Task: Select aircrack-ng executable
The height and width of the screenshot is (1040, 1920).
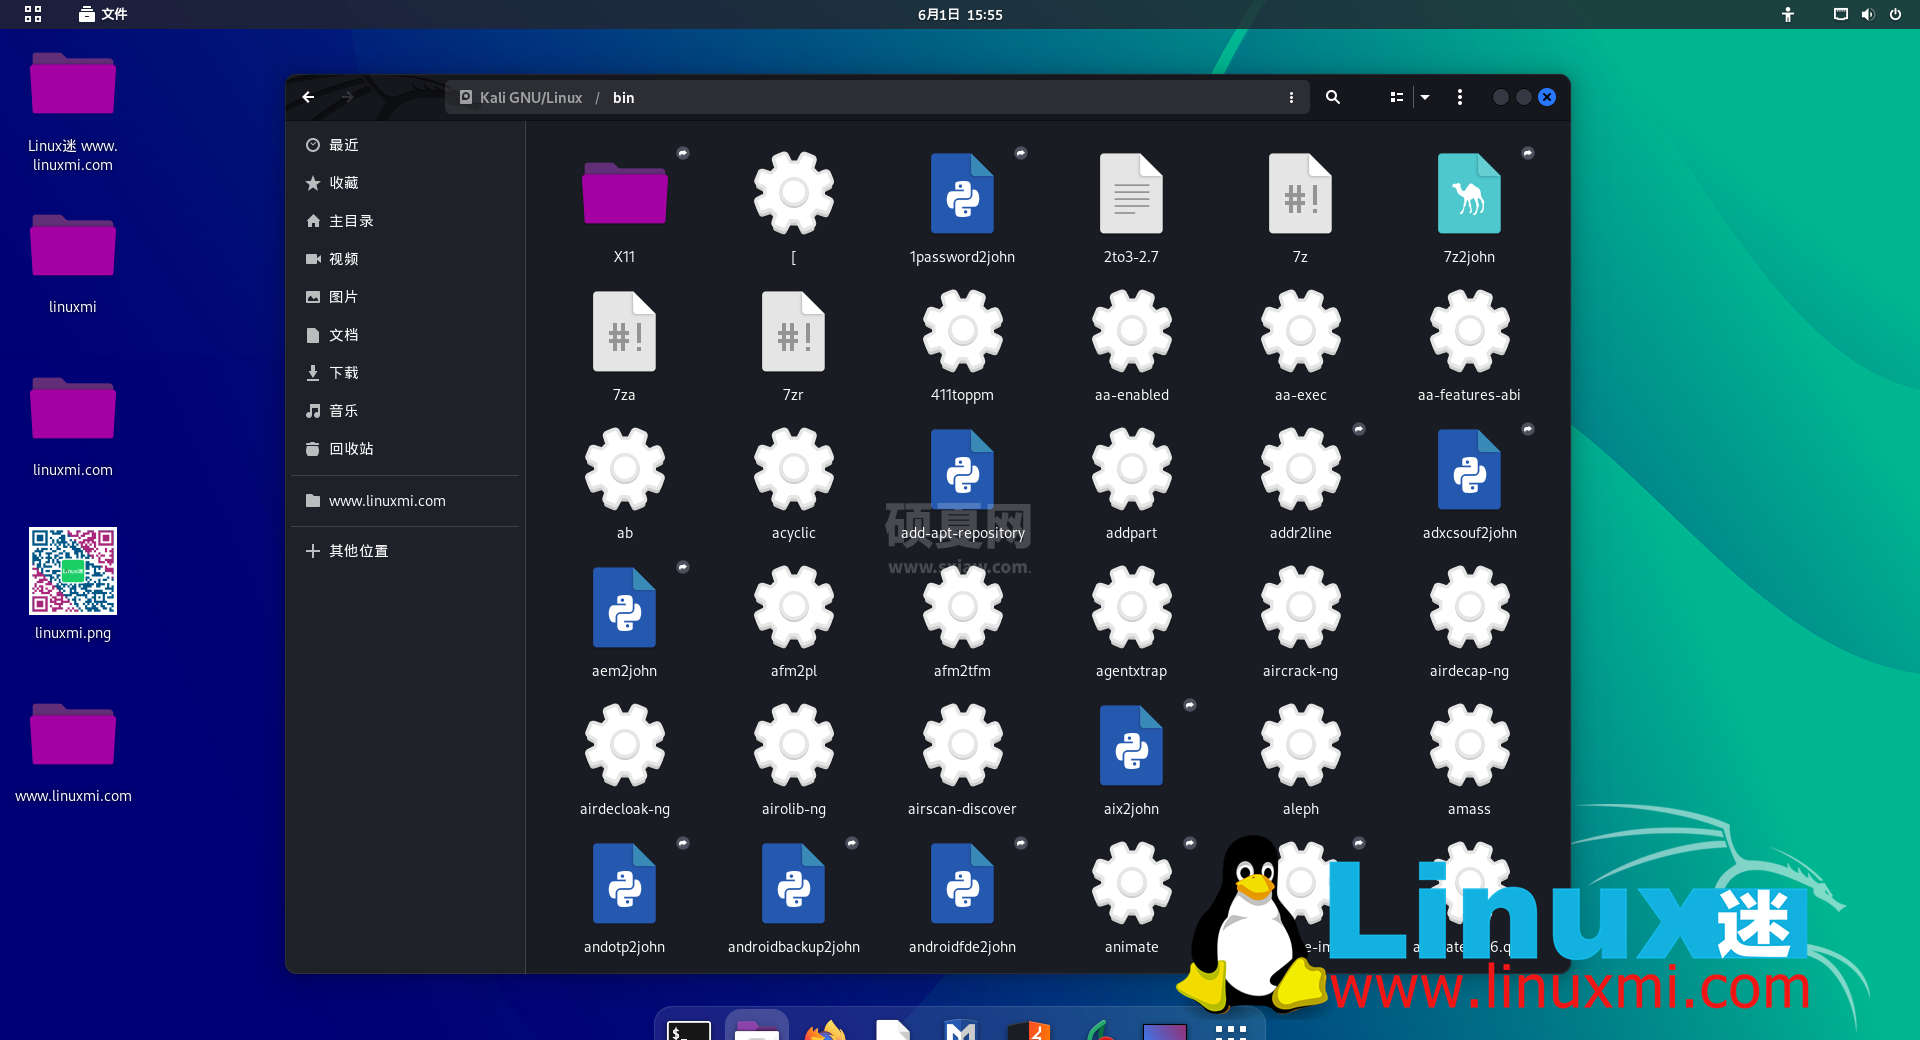Action: [x=1300, y=621]
